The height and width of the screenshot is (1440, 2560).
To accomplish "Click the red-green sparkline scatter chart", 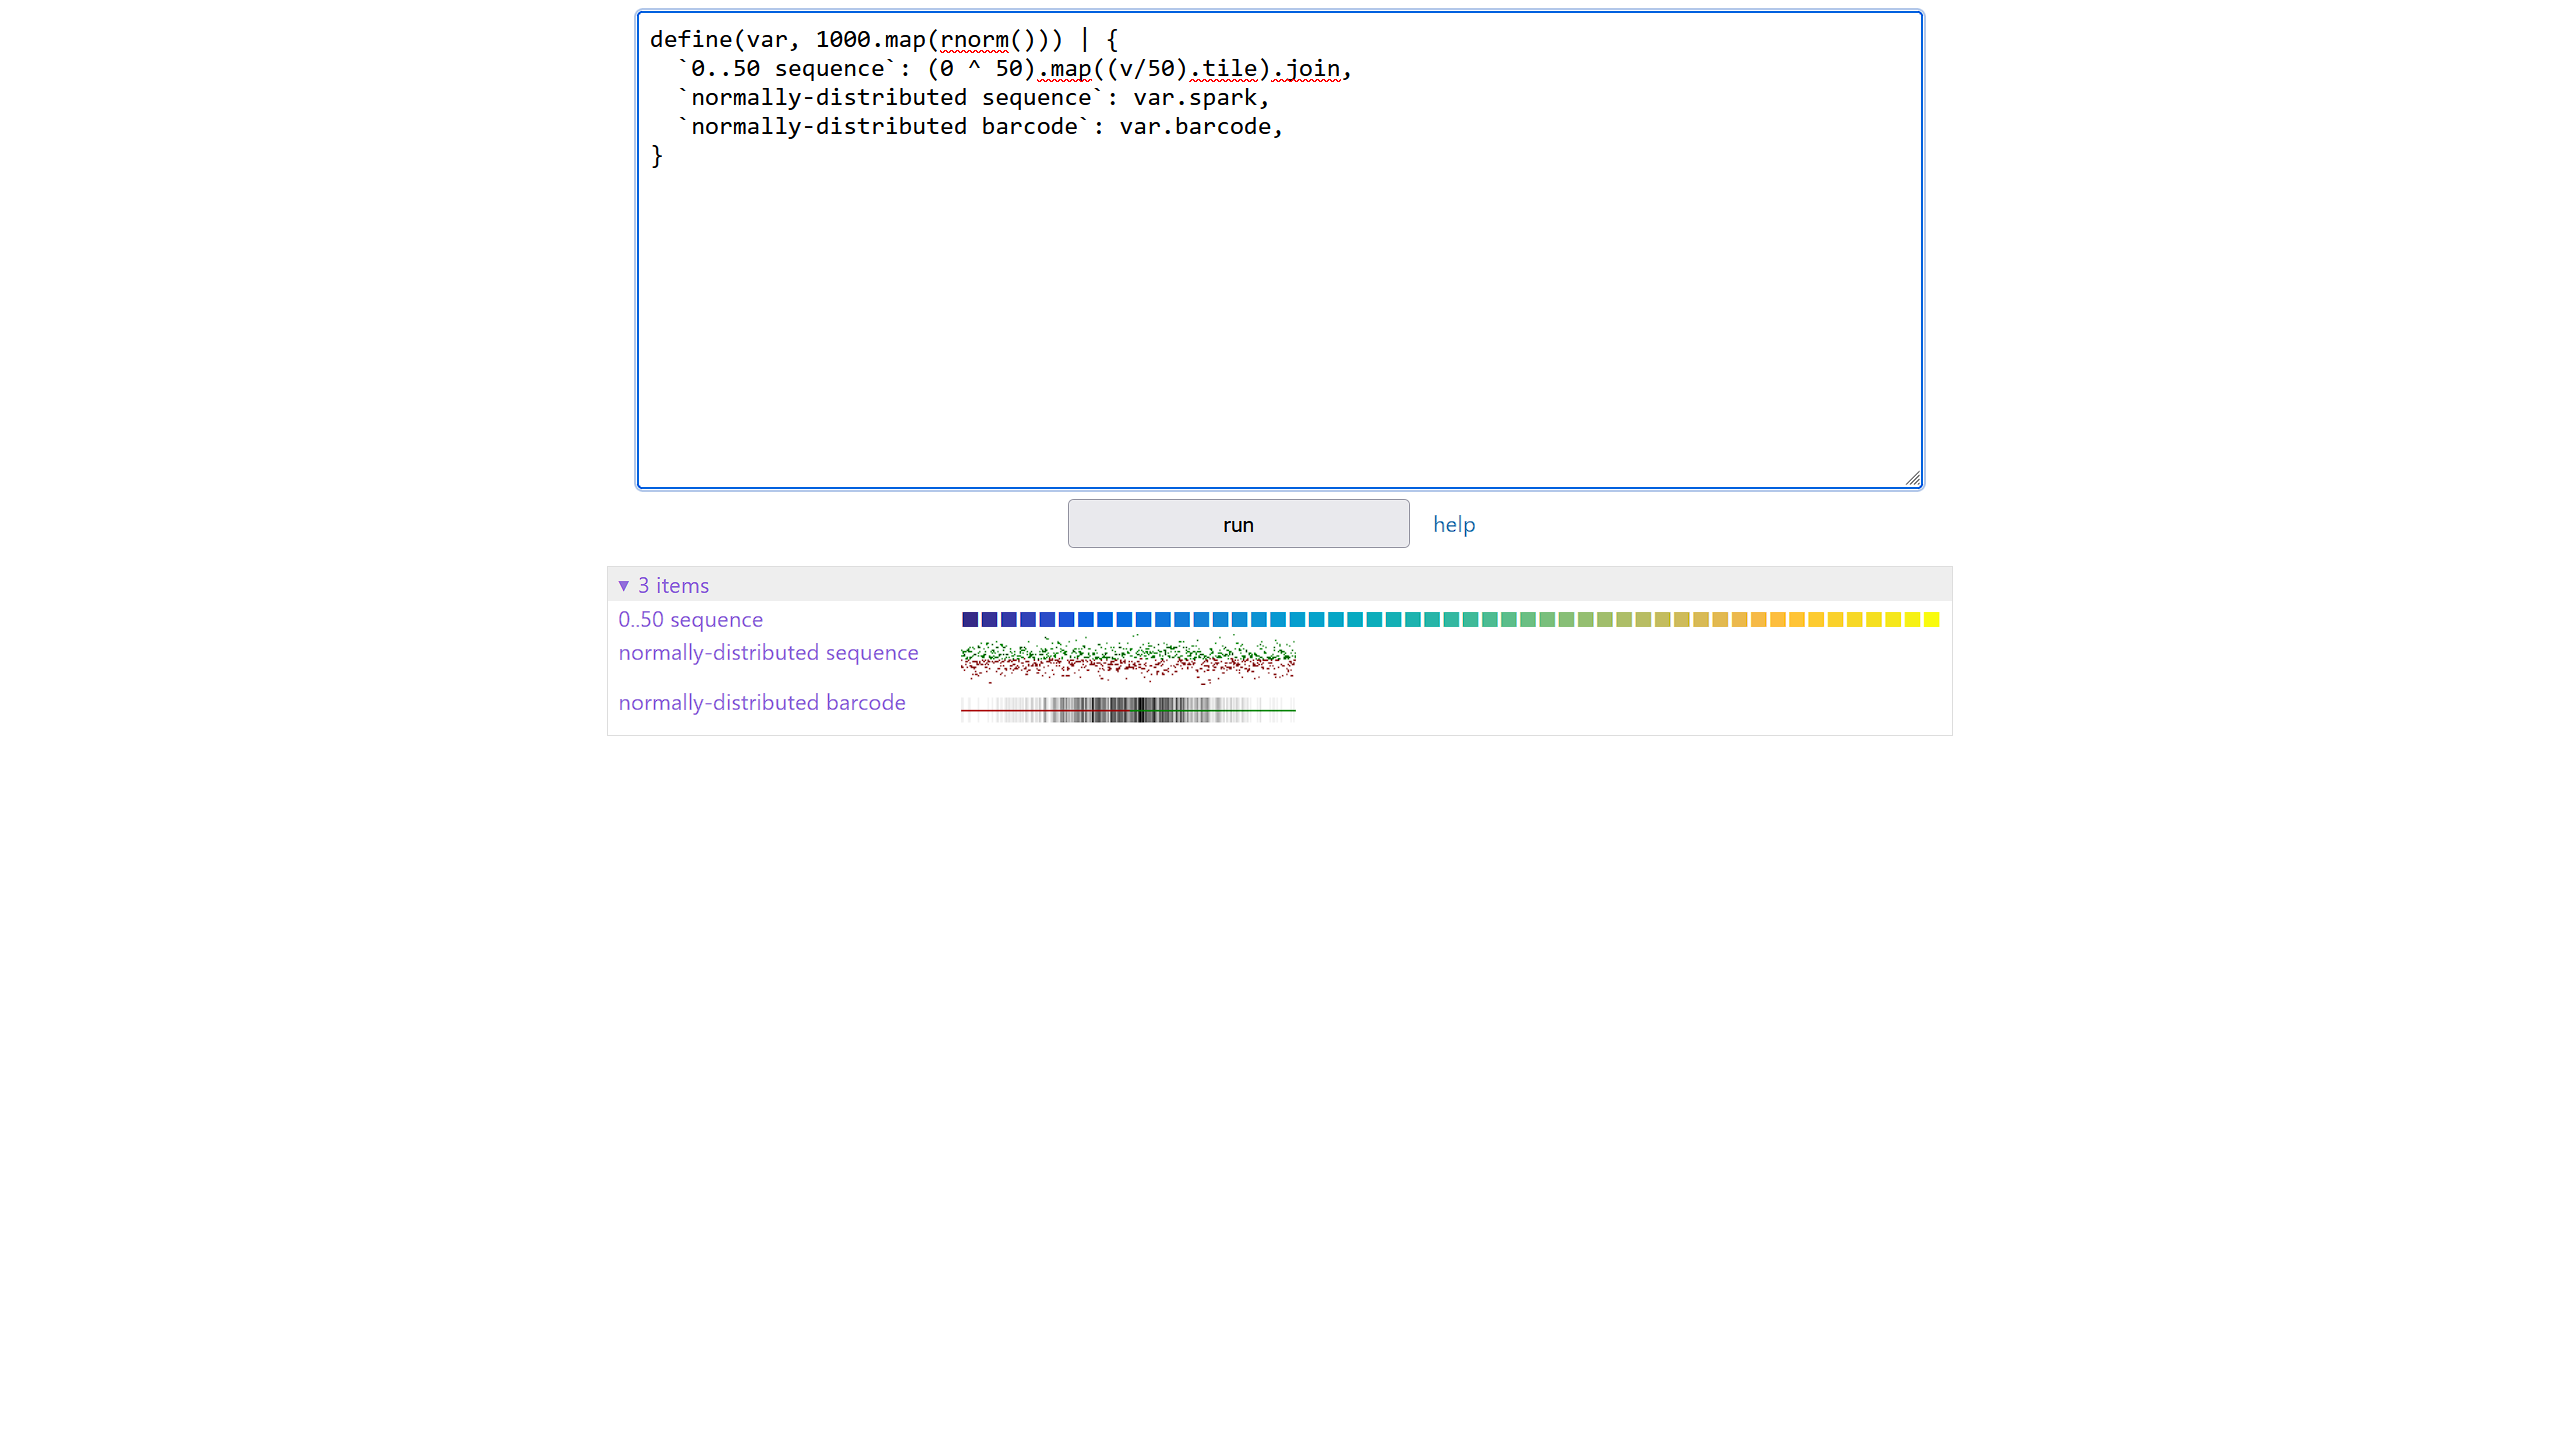I will (x=1127, y=659).
